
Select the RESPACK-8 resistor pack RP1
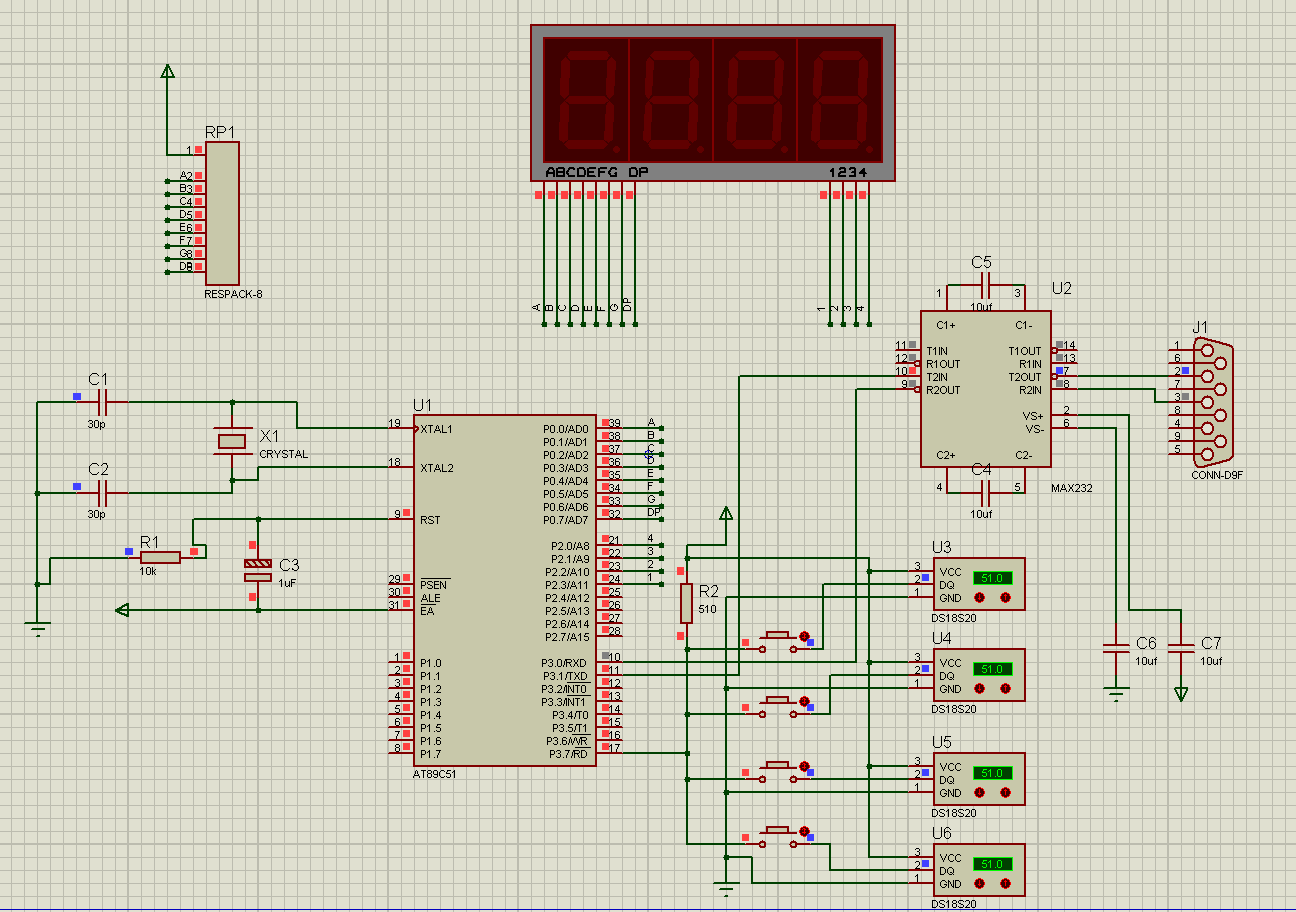coord(222,213)
